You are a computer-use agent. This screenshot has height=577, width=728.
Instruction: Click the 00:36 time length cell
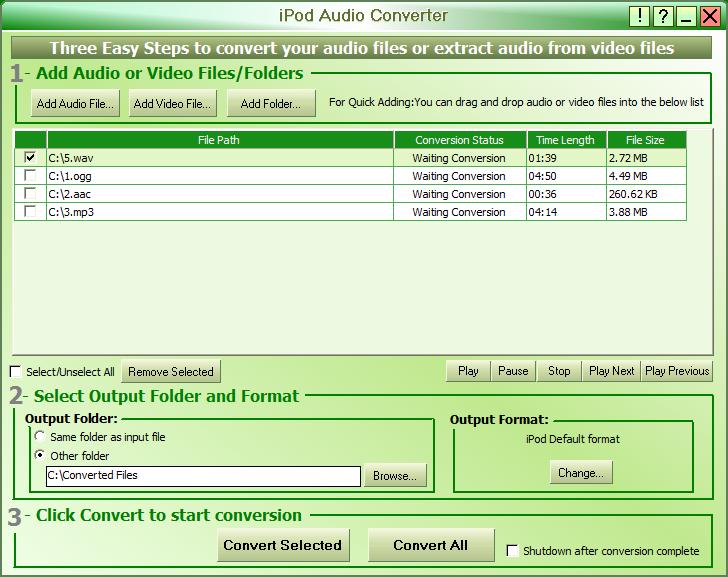(566, 194)
